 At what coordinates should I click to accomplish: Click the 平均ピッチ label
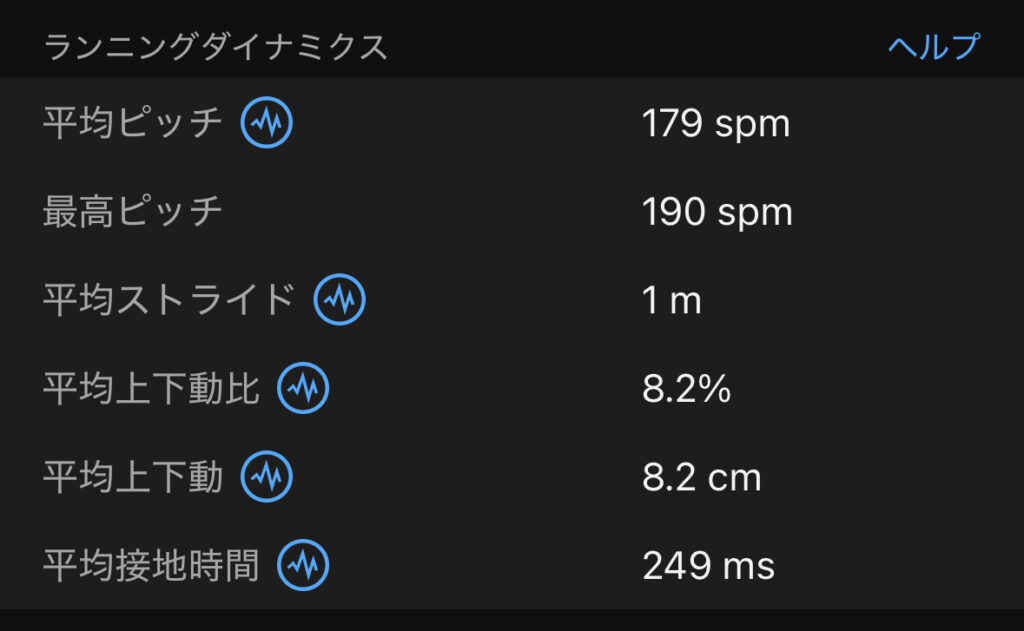132,123
